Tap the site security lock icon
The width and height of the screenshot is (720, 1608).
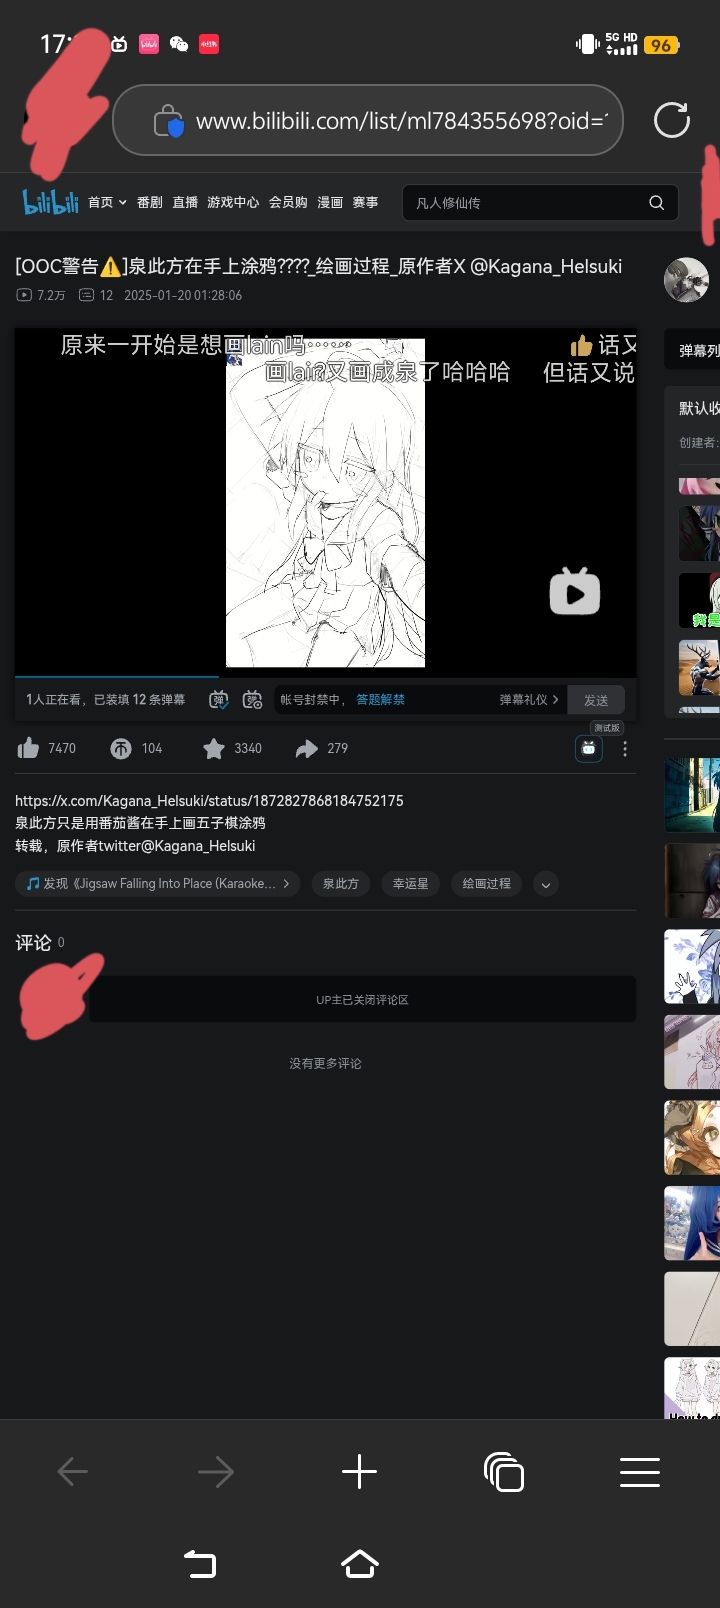168,121
